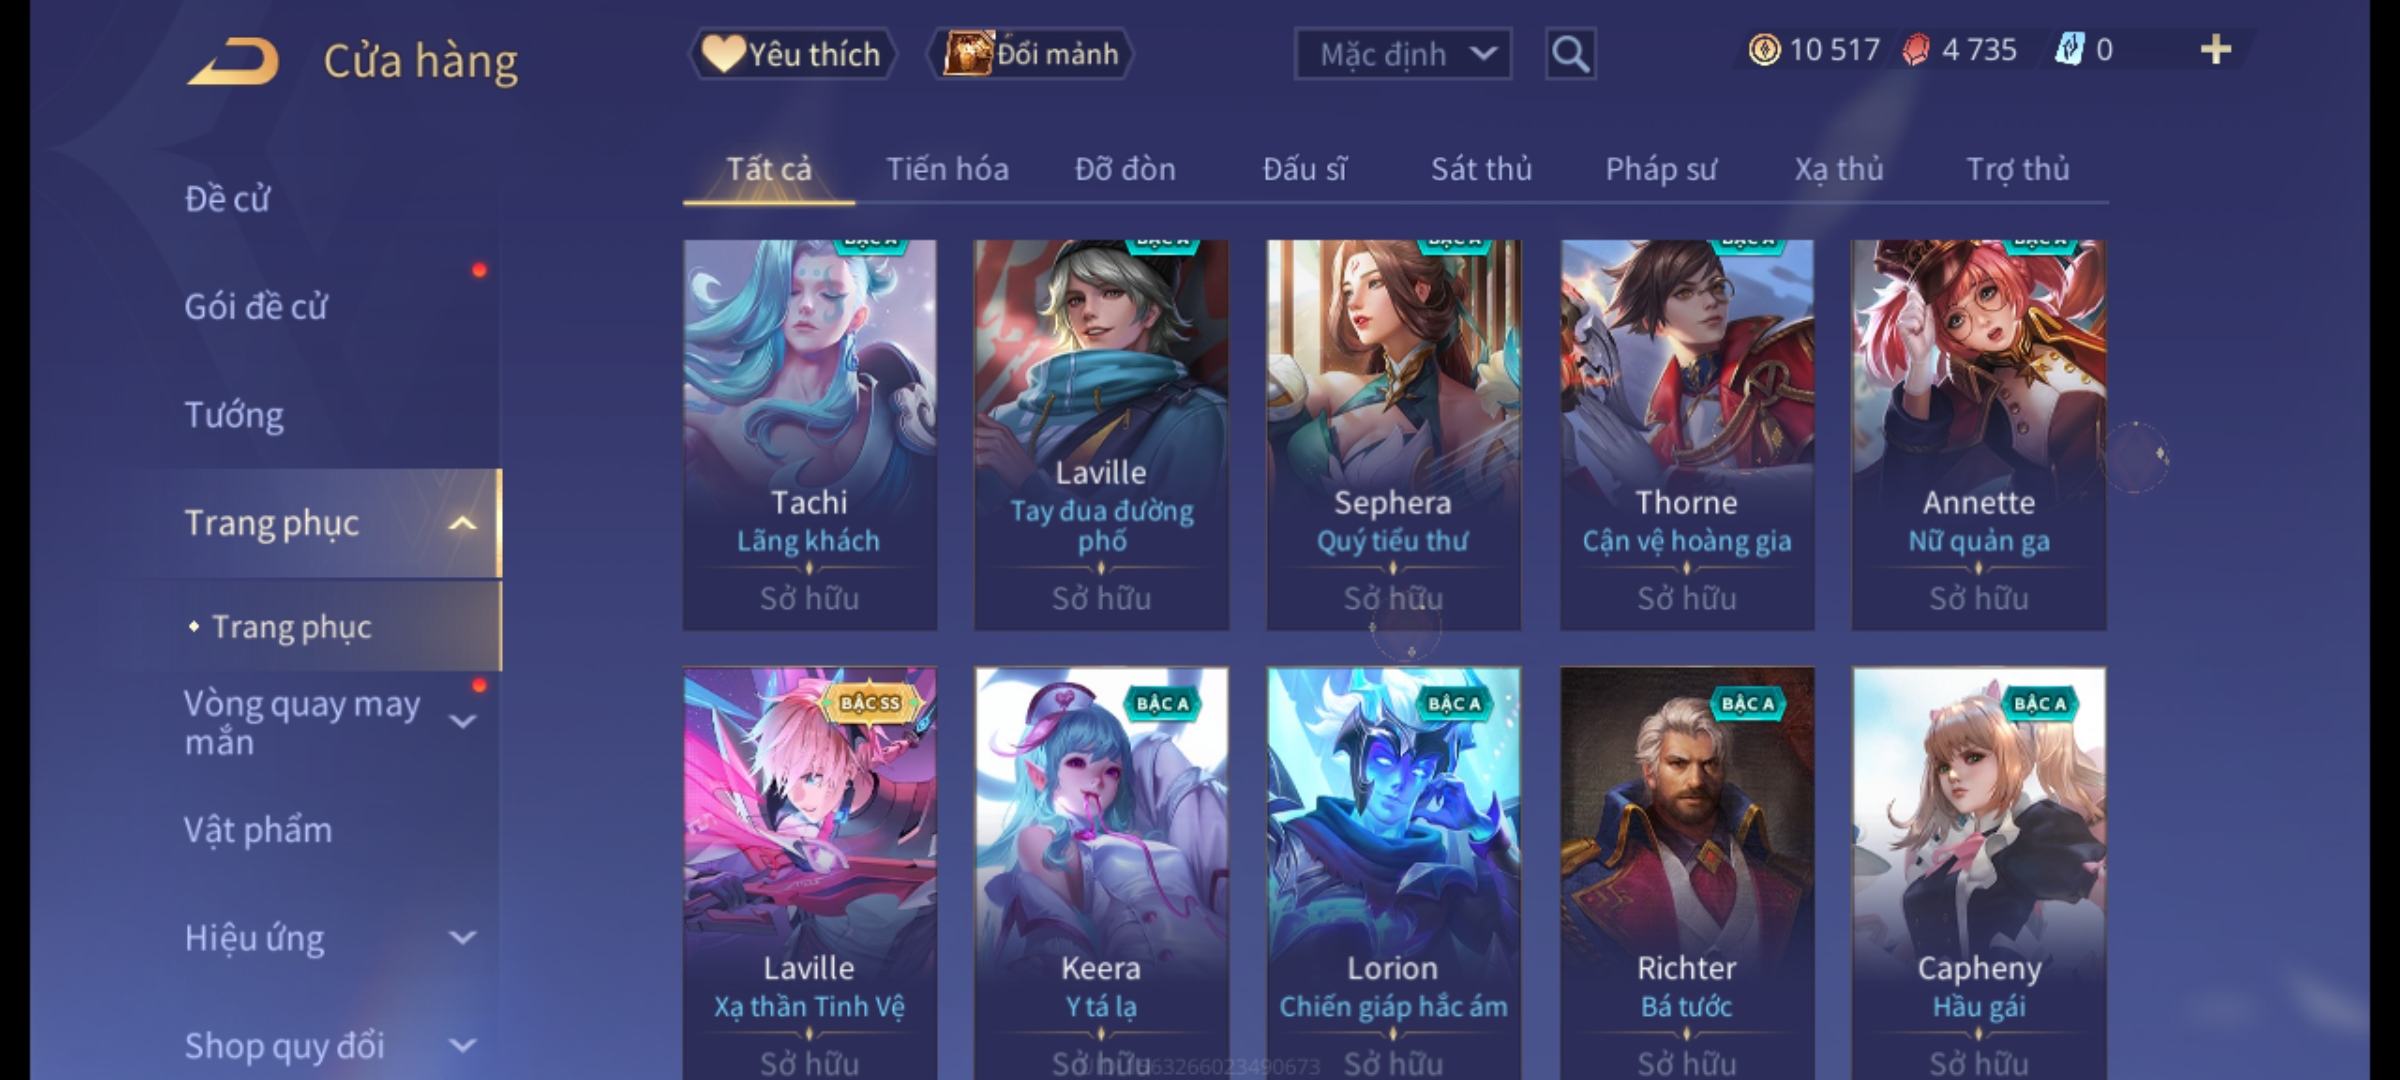Open Yêu thích favorites heart button
Image resolution: width=2400 pixels, height=1080 pixels.
[x=792, y=54]
